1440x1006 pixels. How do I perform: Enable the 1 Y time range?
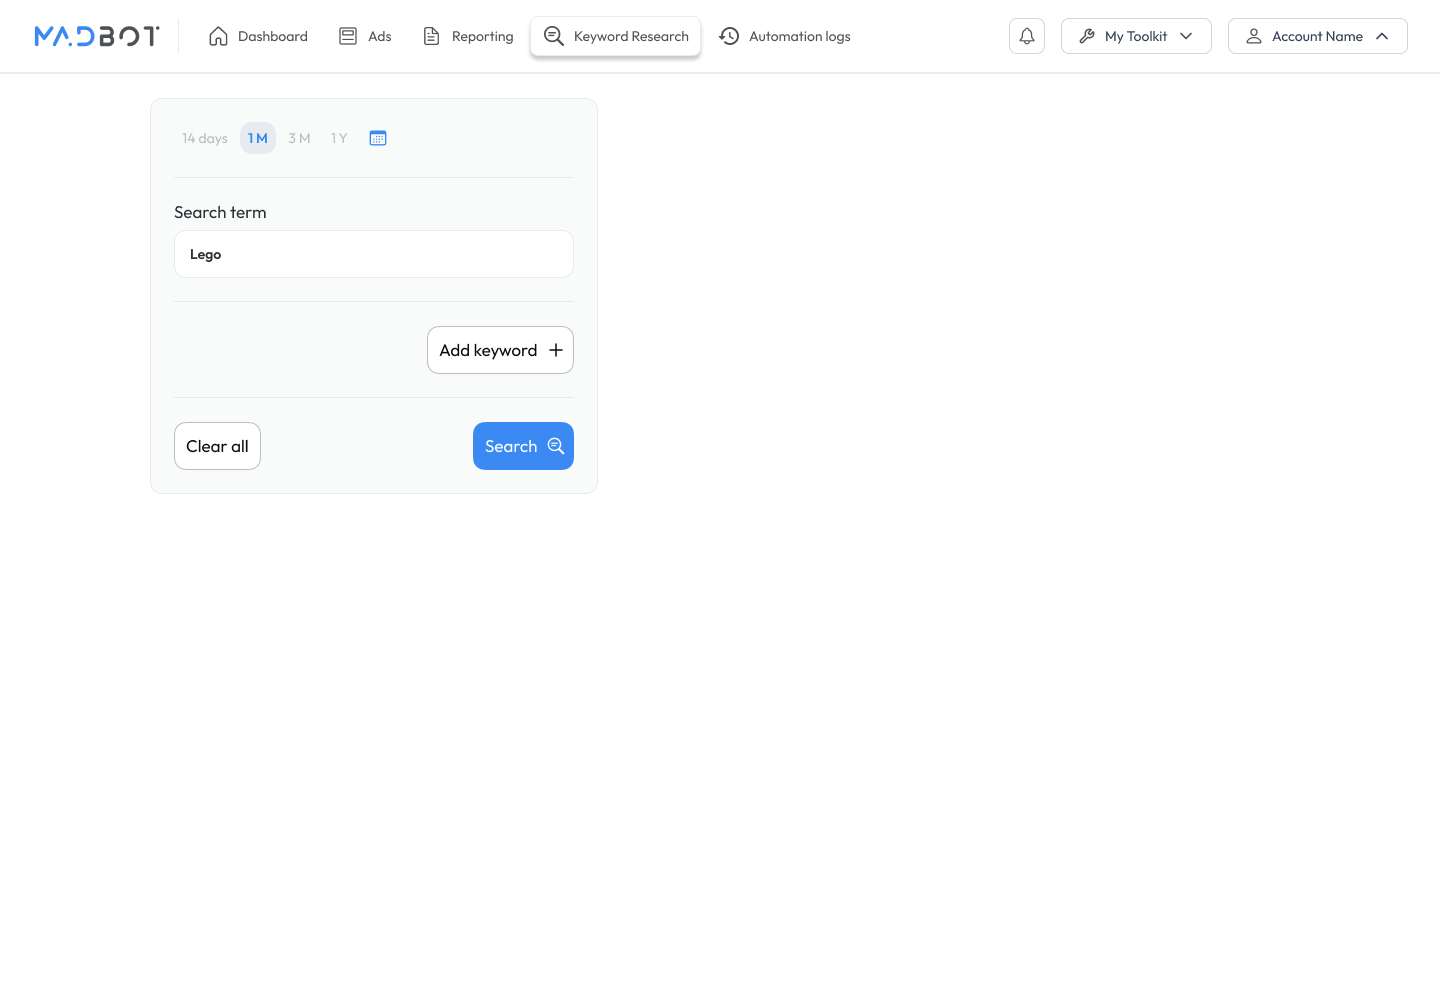click(x=338, y=138)
